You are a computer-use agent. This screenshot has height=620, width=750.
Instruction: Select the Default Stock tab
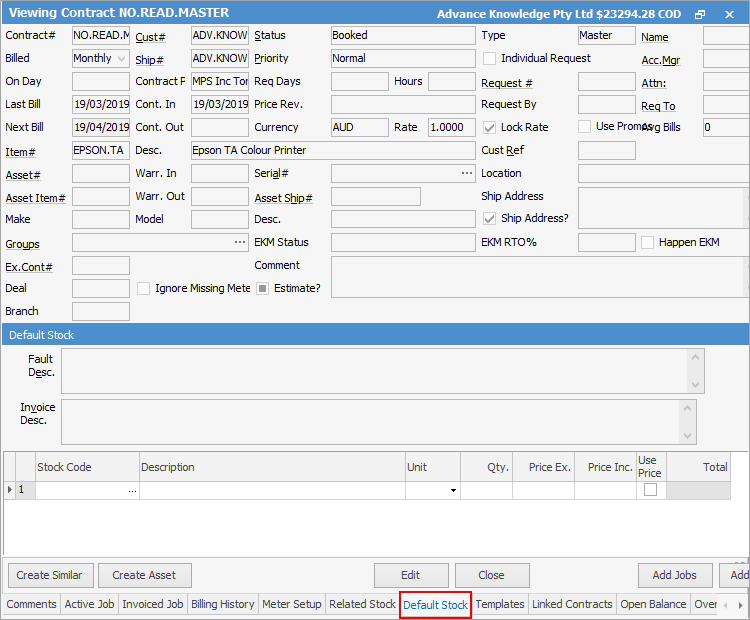[x=435, y=605]
